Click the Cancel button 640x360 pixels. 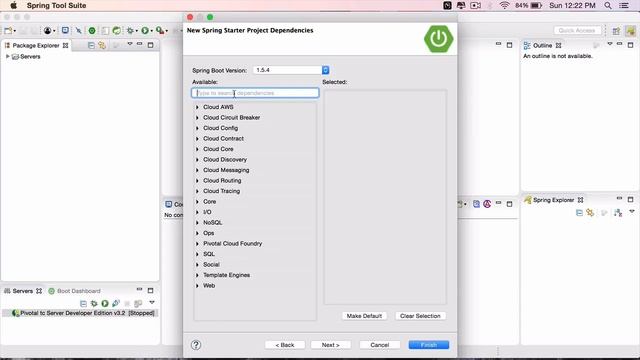(380, 345)
